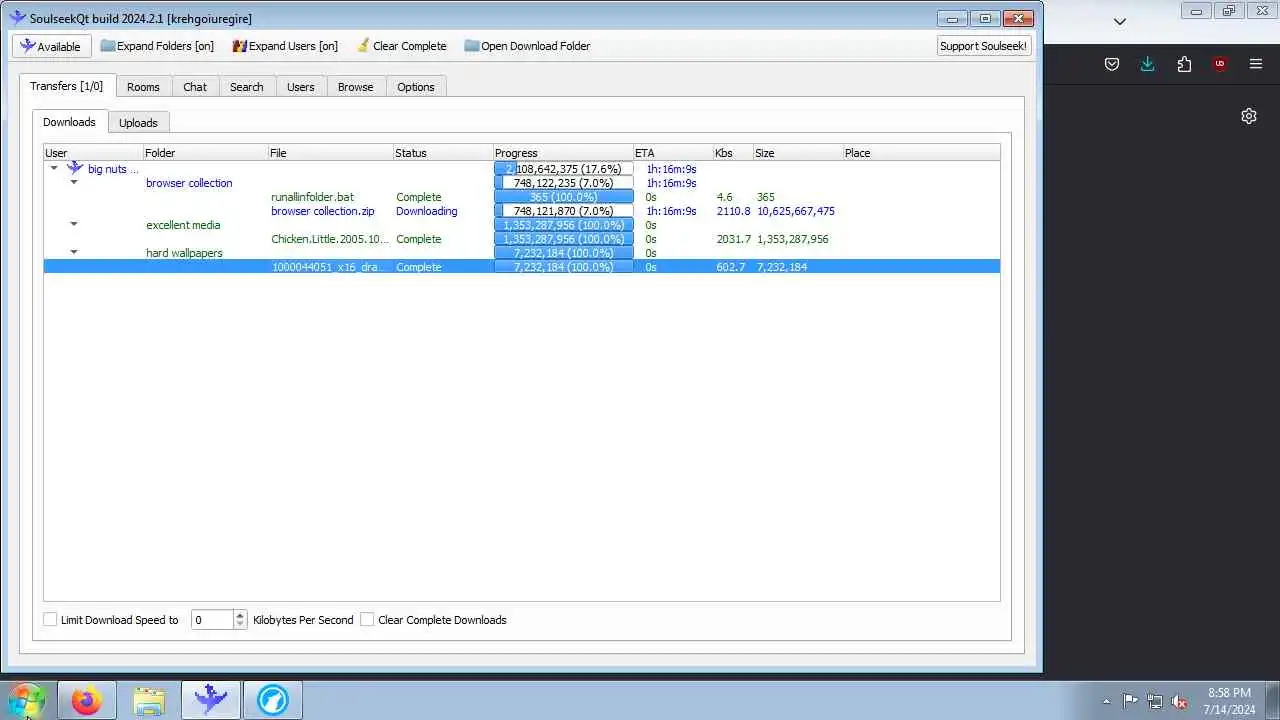The height and width of the screenshot is (720, 1280).
Task: Click the Action Center flag icon
Action: 1130,701
